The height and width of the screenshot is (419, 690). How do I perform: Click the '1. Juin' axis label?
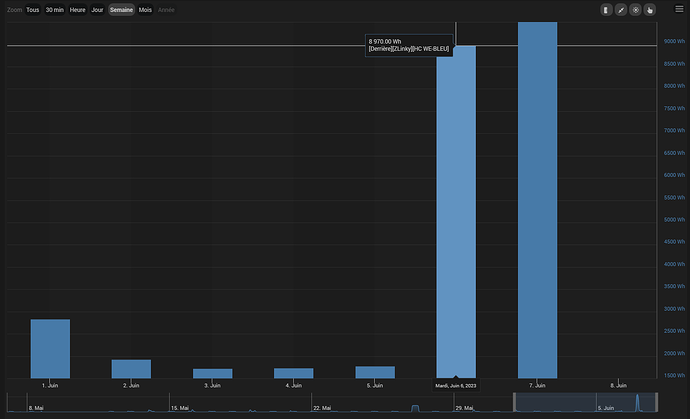point(50,386)
